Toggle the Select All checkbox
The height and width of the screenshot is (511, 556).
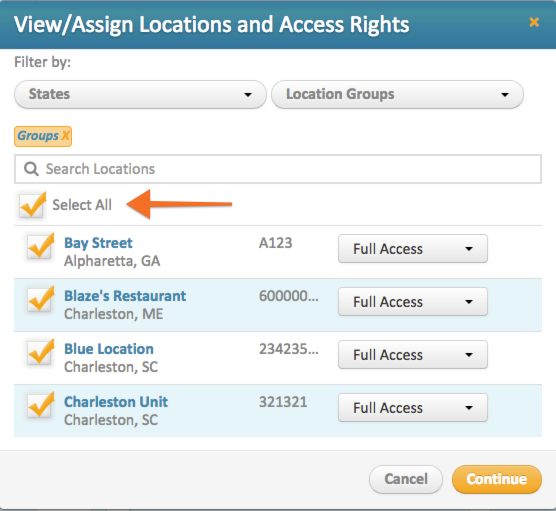32,205
